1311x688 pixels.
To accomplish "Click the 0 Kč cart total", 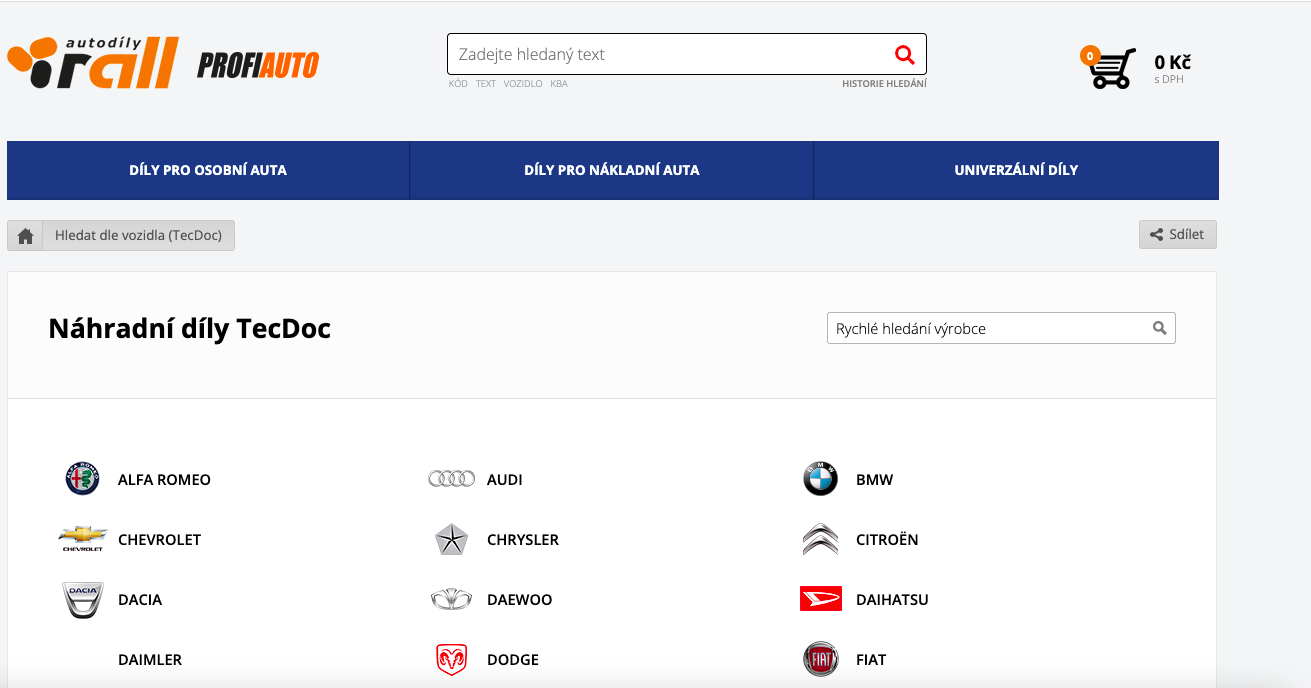I will coord(1172,62).
